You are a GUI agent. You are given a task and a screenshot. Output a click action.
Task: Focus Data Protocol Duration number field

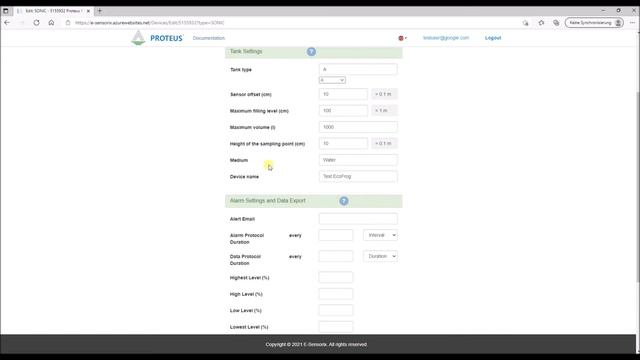click(336, 256)
